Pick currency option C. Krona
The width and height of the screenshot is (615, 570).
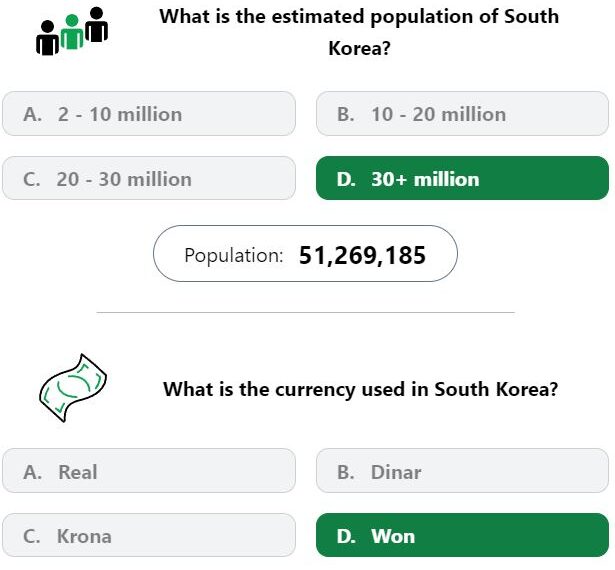tap(149, 535)
